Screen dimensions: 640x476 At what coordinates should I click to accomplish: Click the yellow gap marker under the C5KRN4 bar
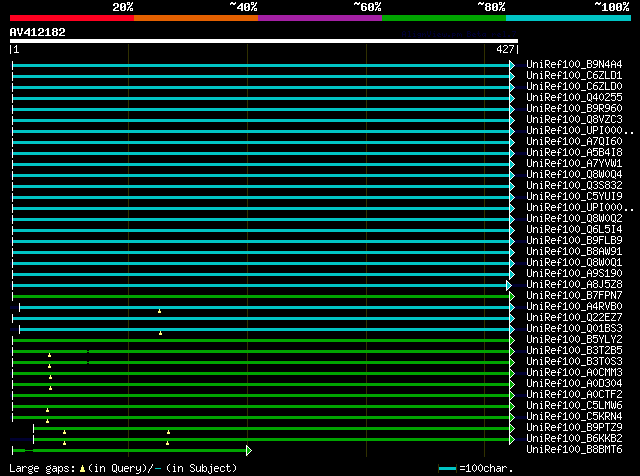pos(47,421)
